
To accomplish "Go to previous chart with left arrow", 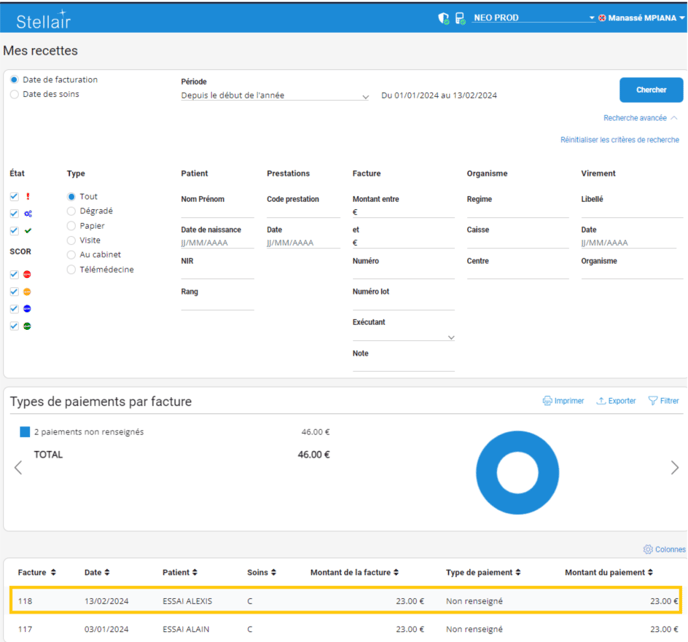I will (x=17, y=467).
